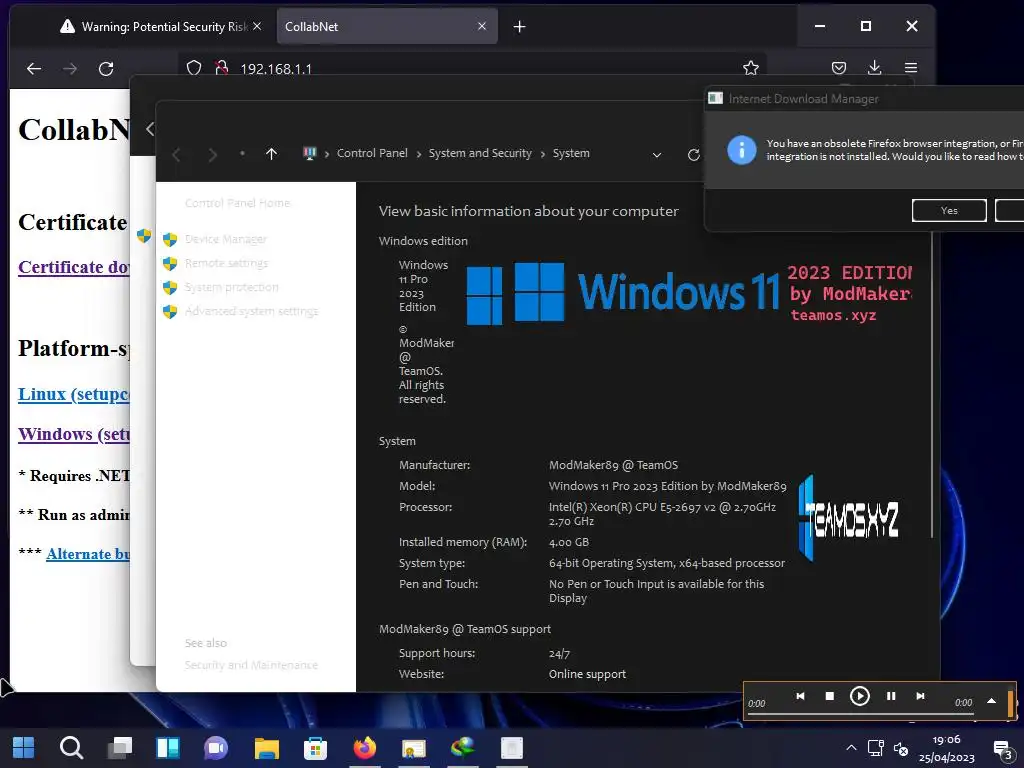Open a new Firefox tab

click(x=520, y=27)
